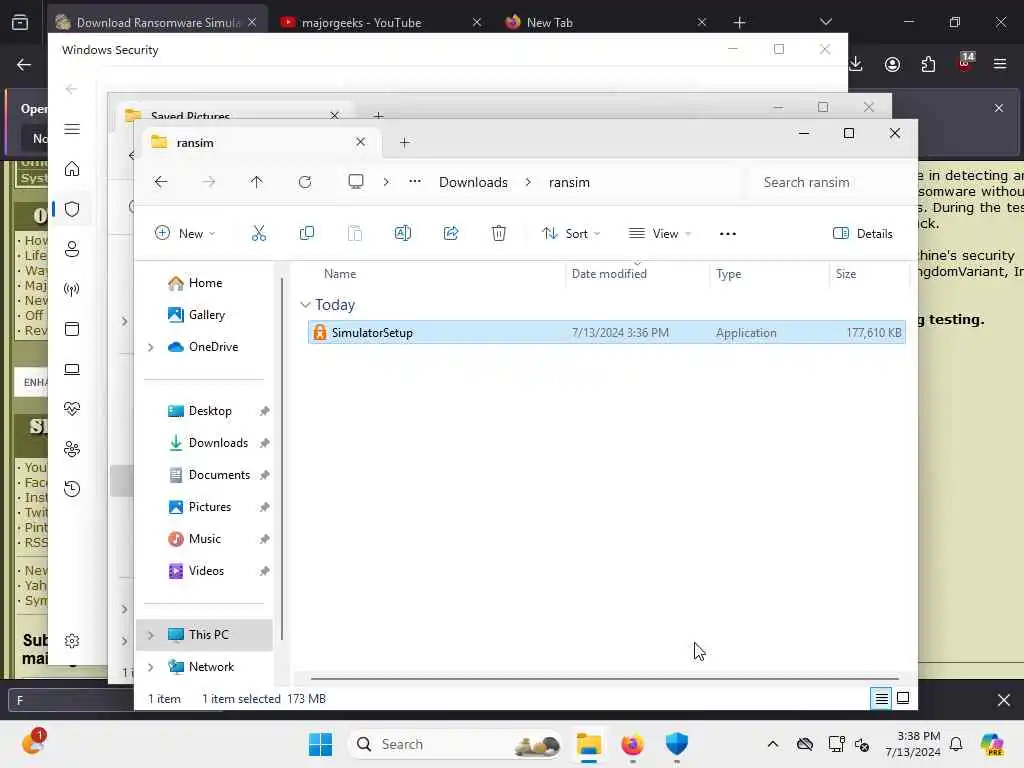The height and width of the screenshot is (768, 1024).
Task: Open Windows Security shield on taskbar
Action: pos(677,744)
